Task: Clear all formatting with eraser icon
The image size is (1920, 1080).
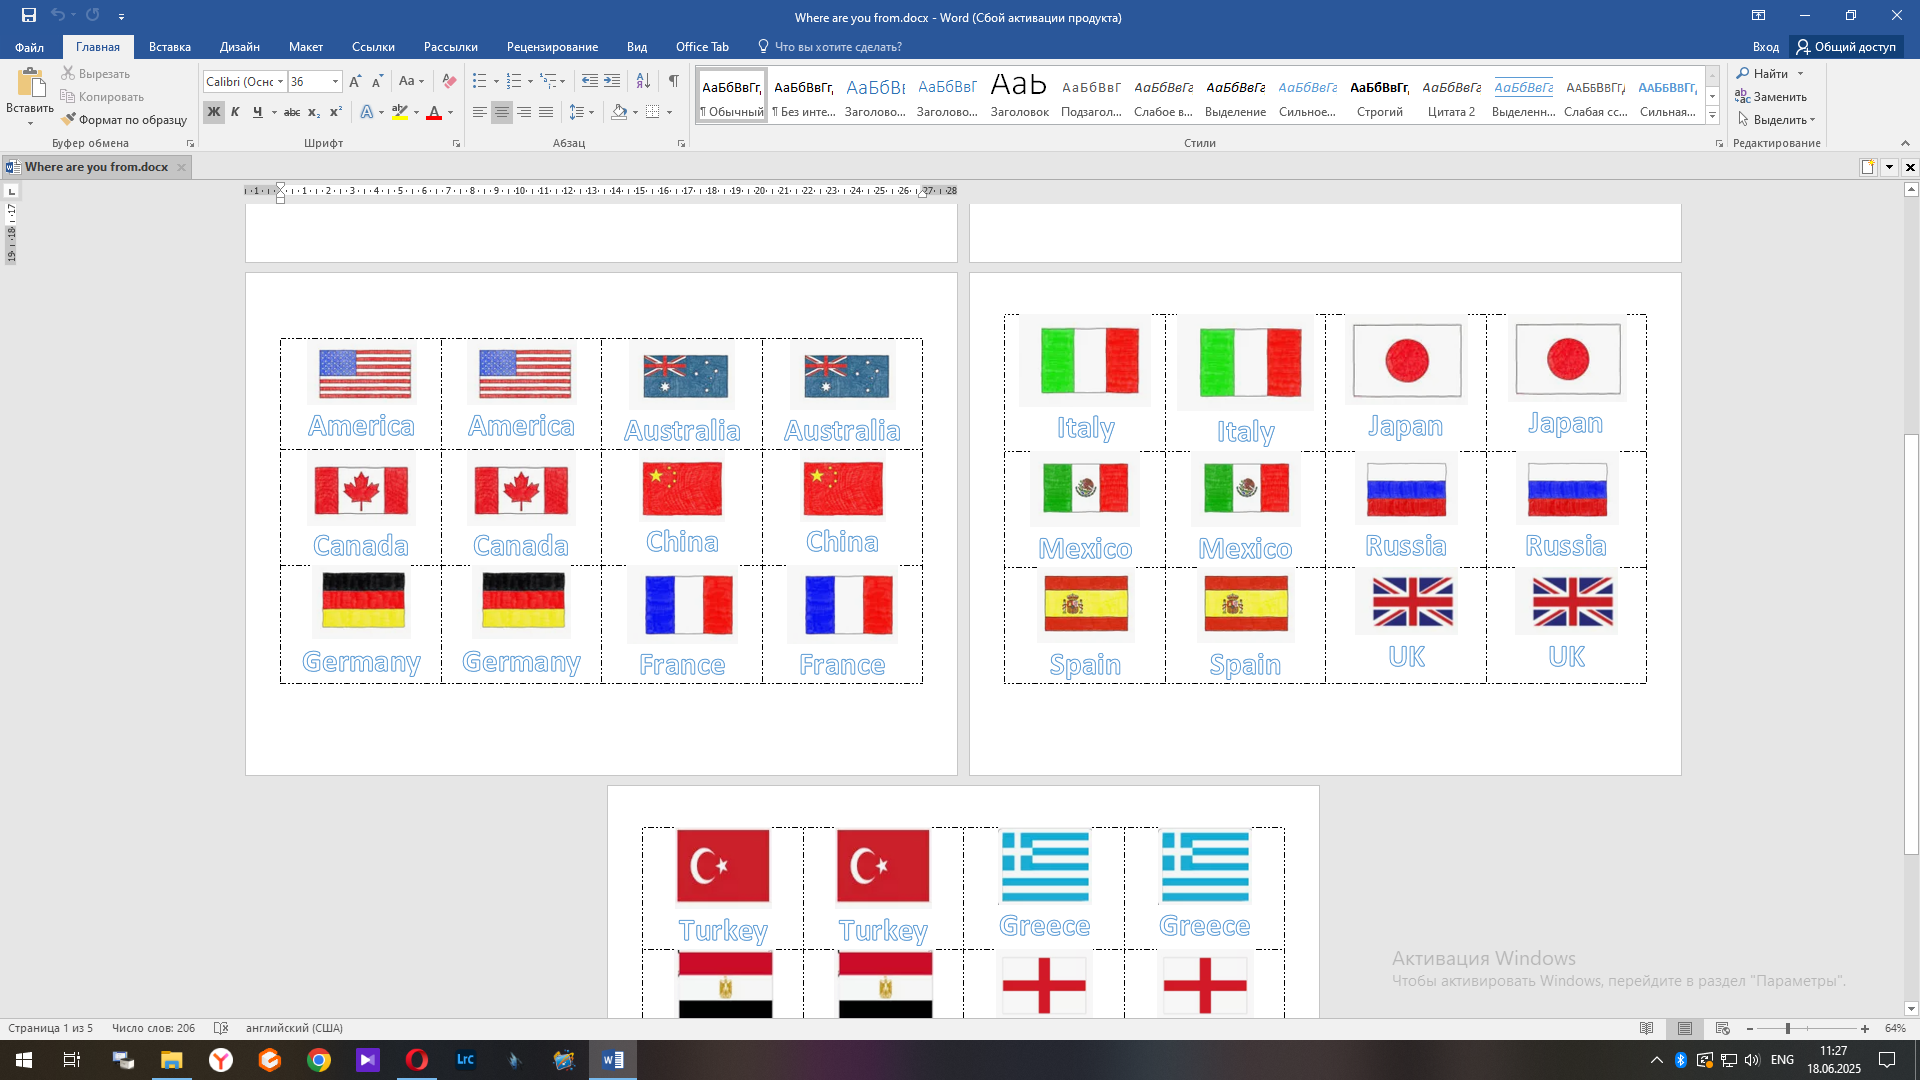Action: pyautogui.click(x=450, y=81)
